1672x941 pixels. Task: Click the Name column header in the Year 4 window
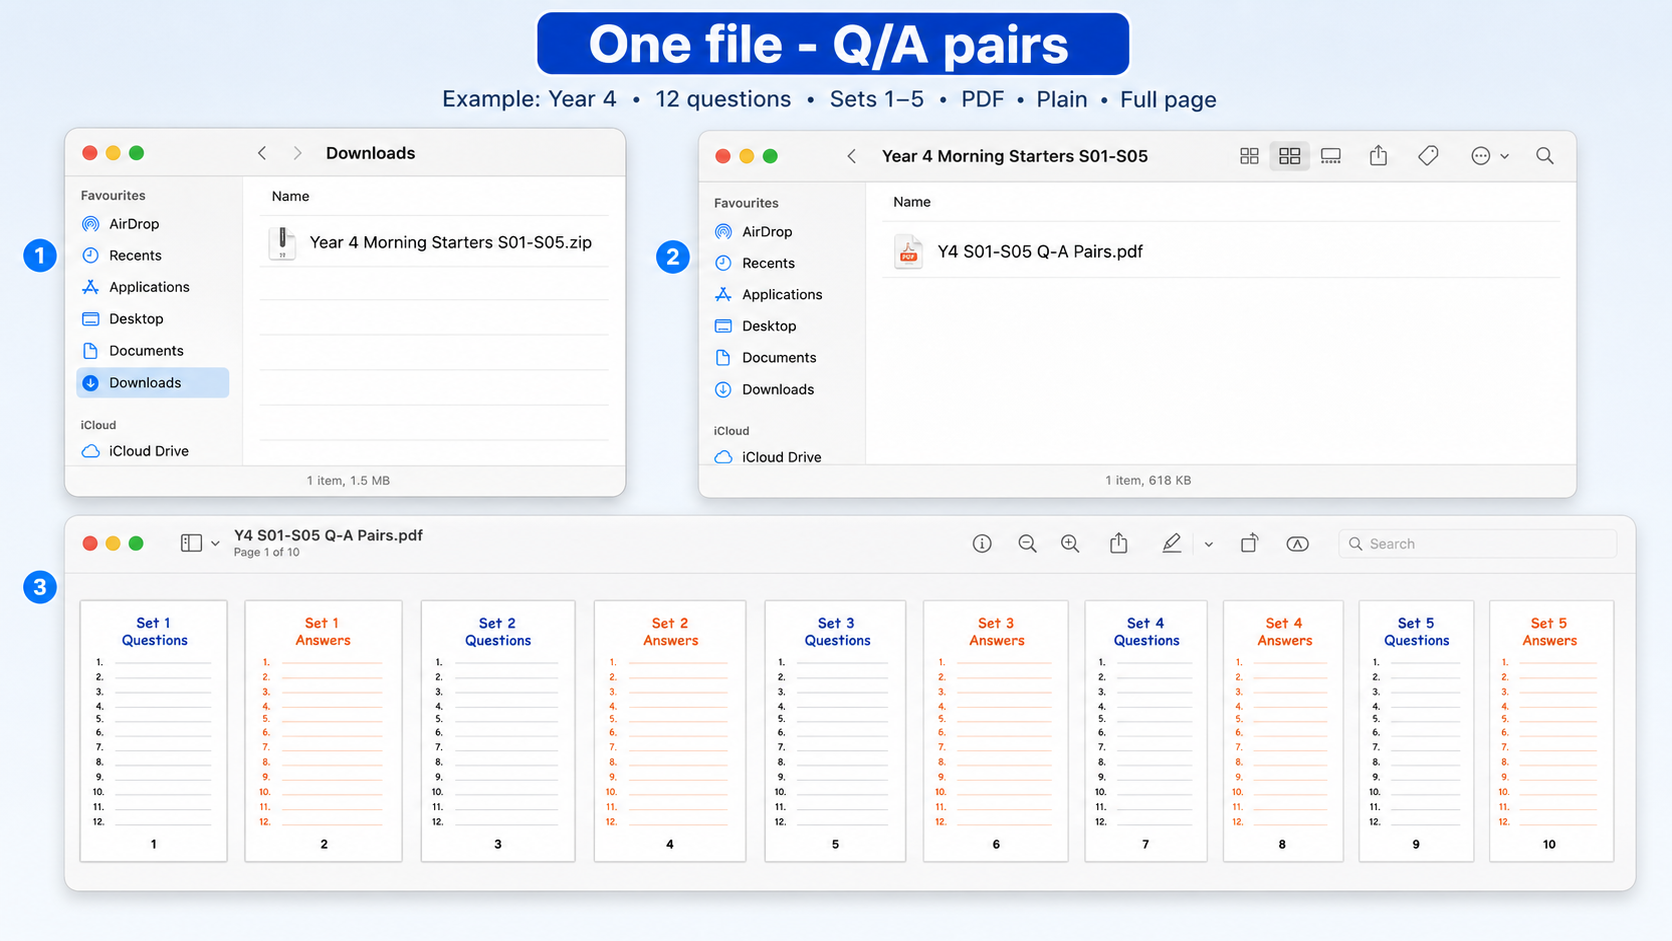pos(911,202)
